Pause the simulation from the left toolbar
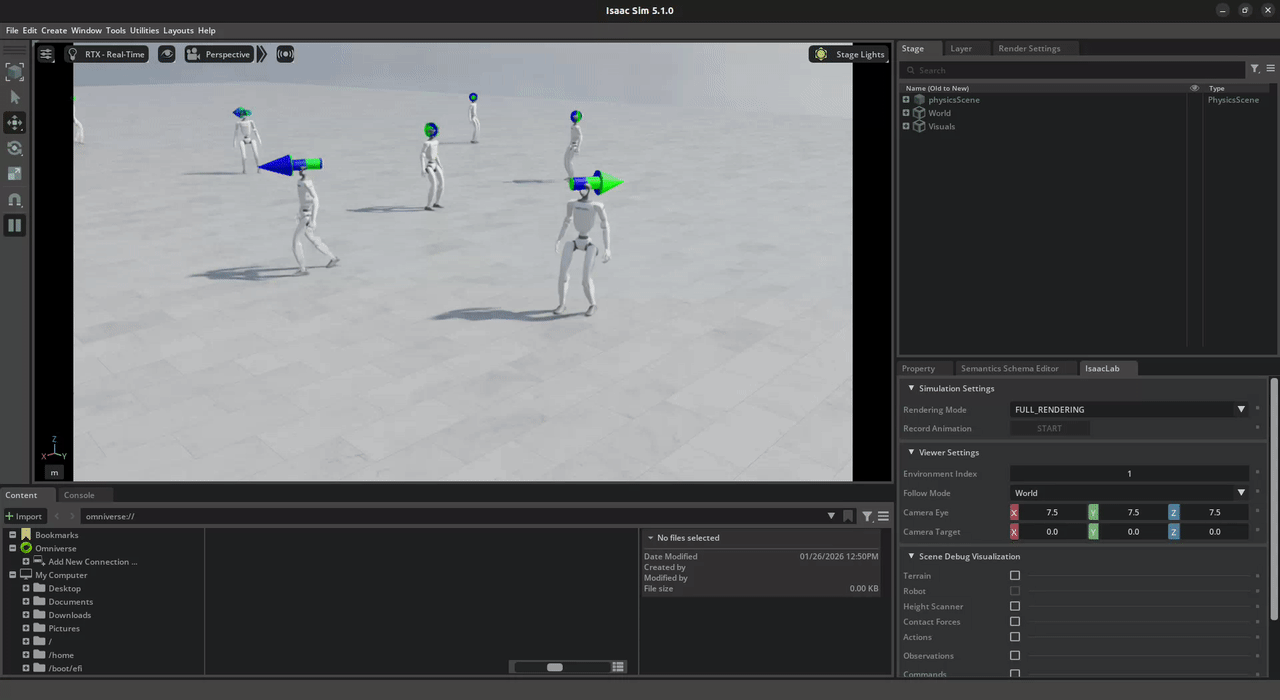This screenshot has width=1280, height=700. coord(15,226)
